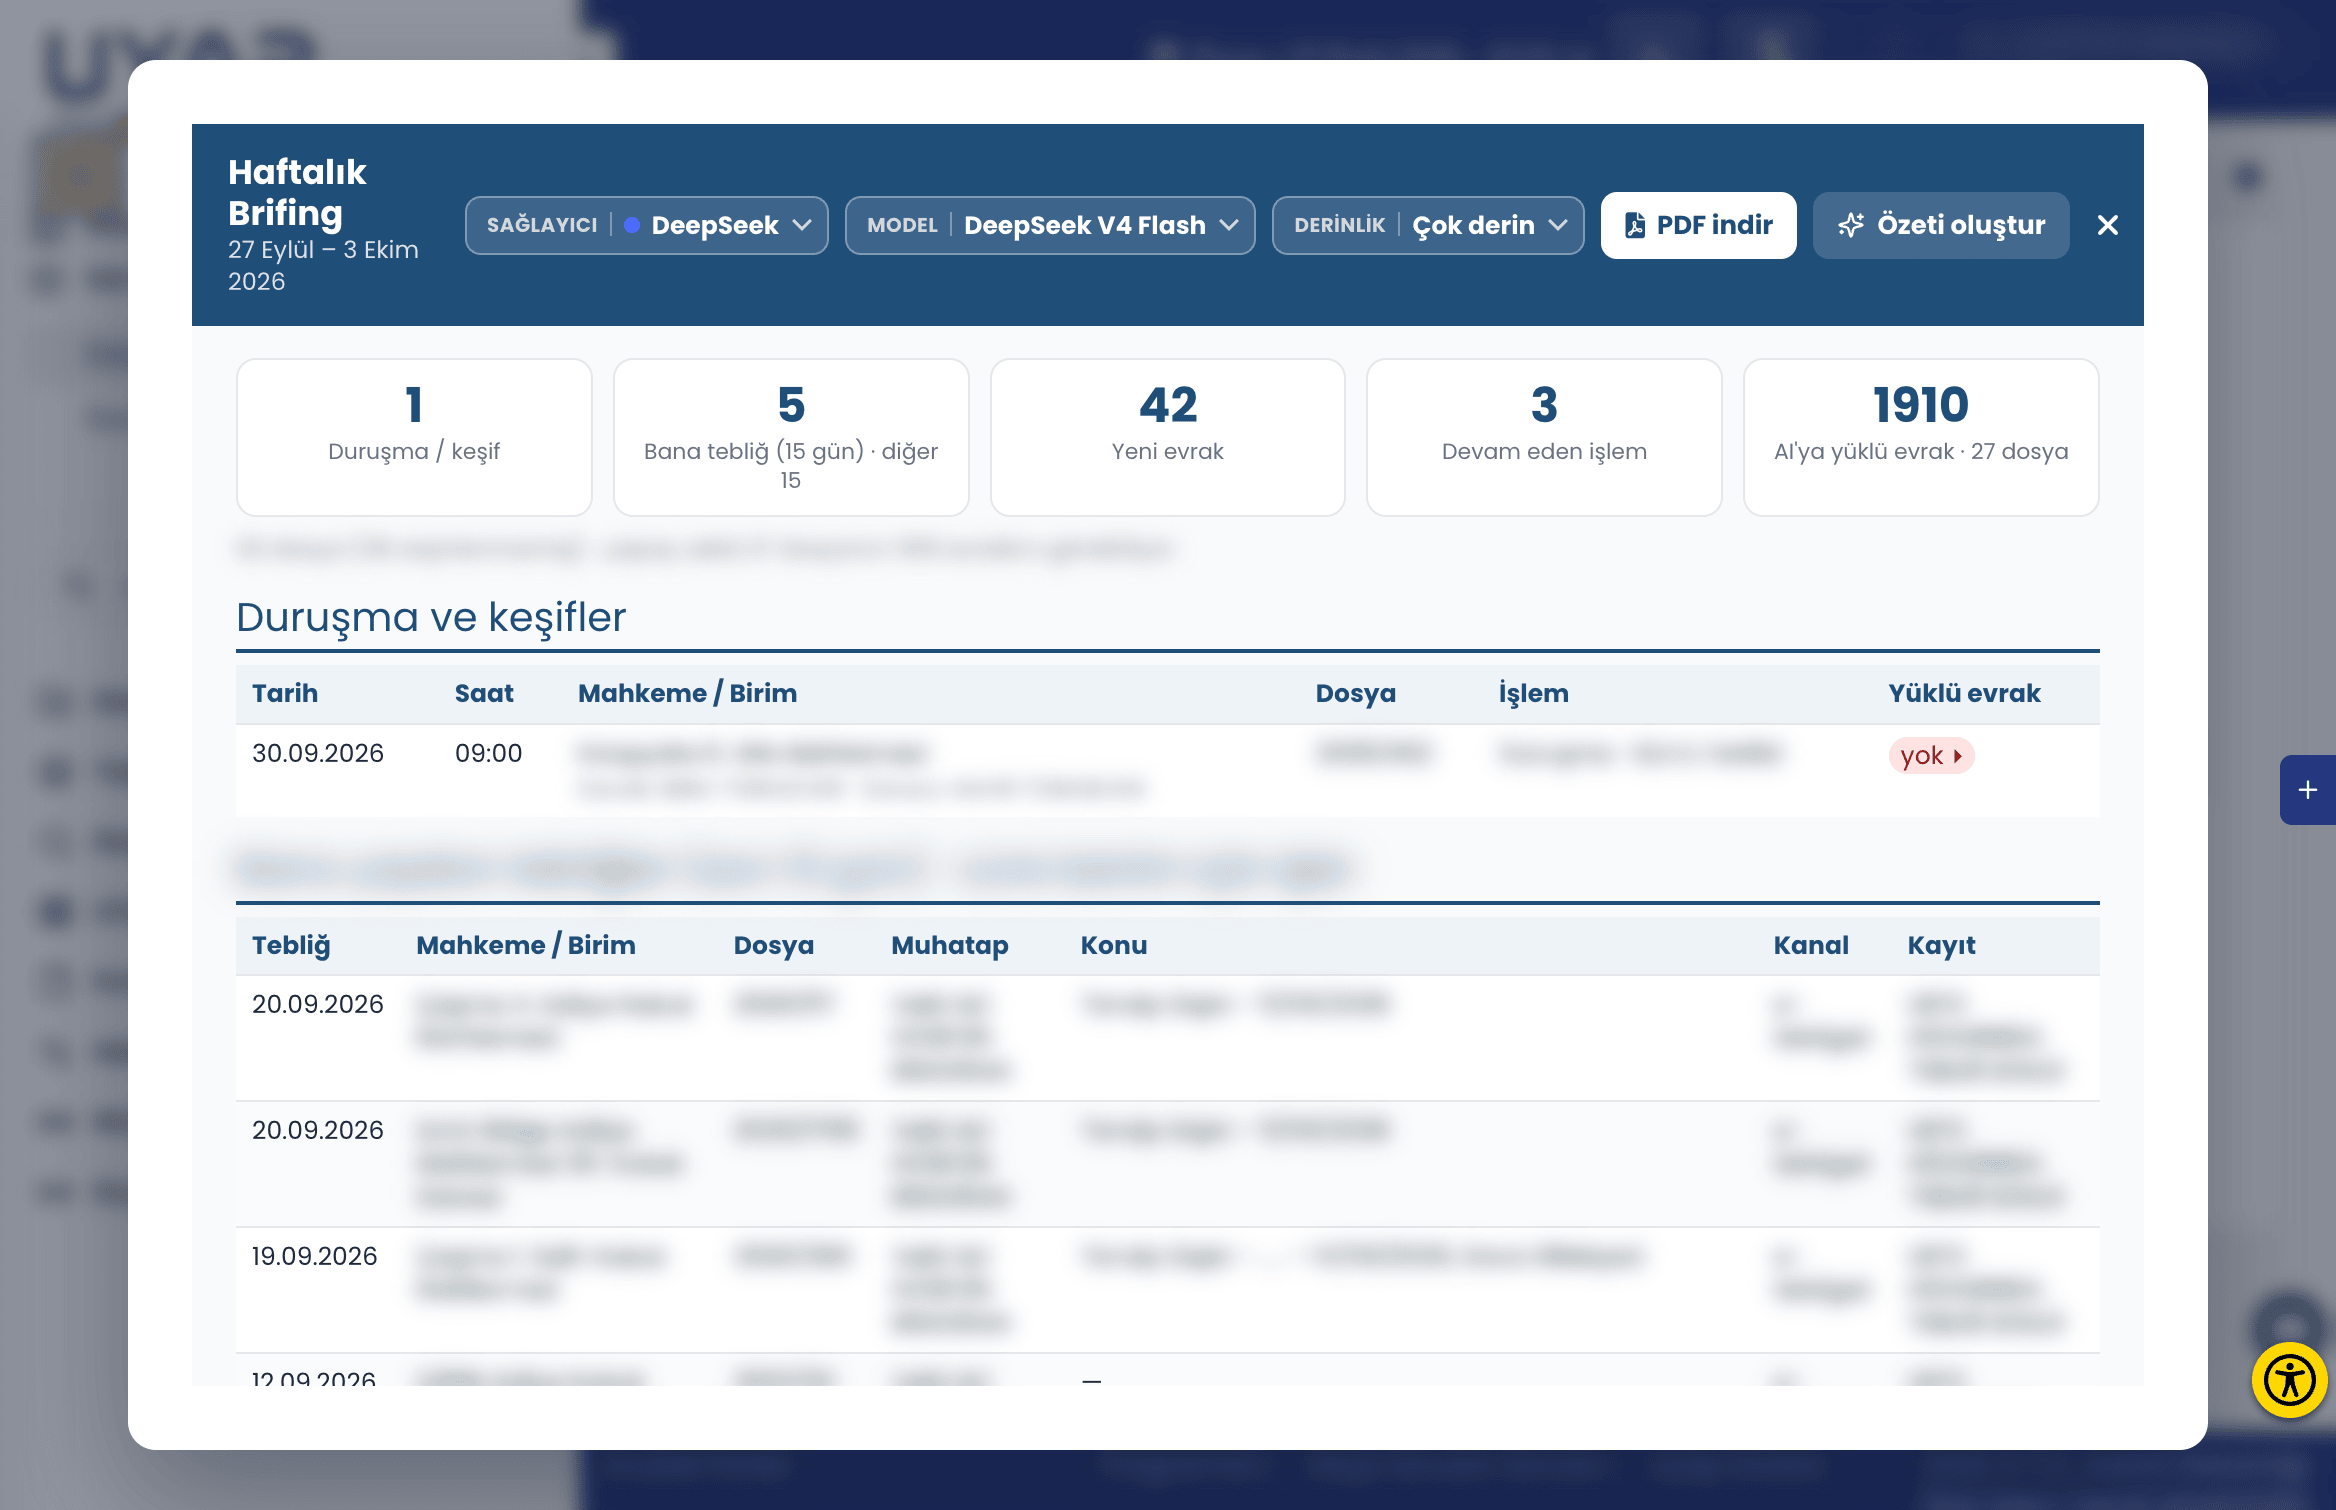Screen dimensions: 2336x1510
Task: Click the Yüklü evrak column header
Action: 1964,693
